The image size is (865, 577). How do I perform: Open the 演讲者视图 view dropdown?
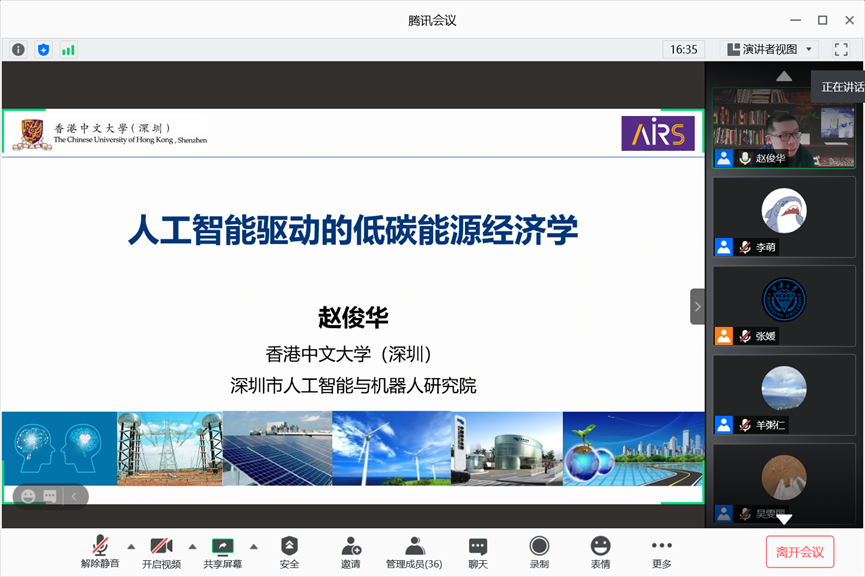pos(768,49)
